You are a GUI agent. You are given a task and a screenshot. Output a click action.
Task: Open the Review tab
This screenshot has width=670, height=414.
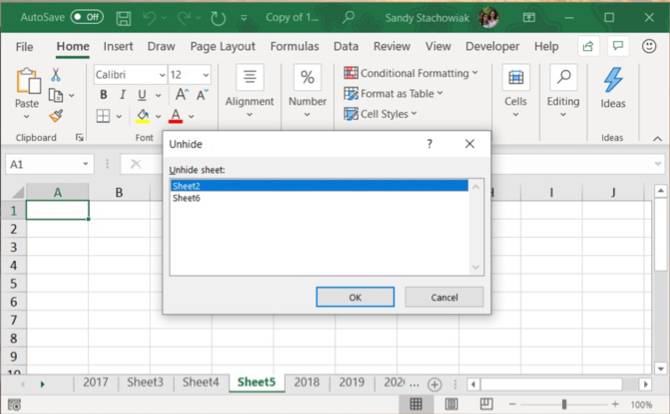point(392,46)
